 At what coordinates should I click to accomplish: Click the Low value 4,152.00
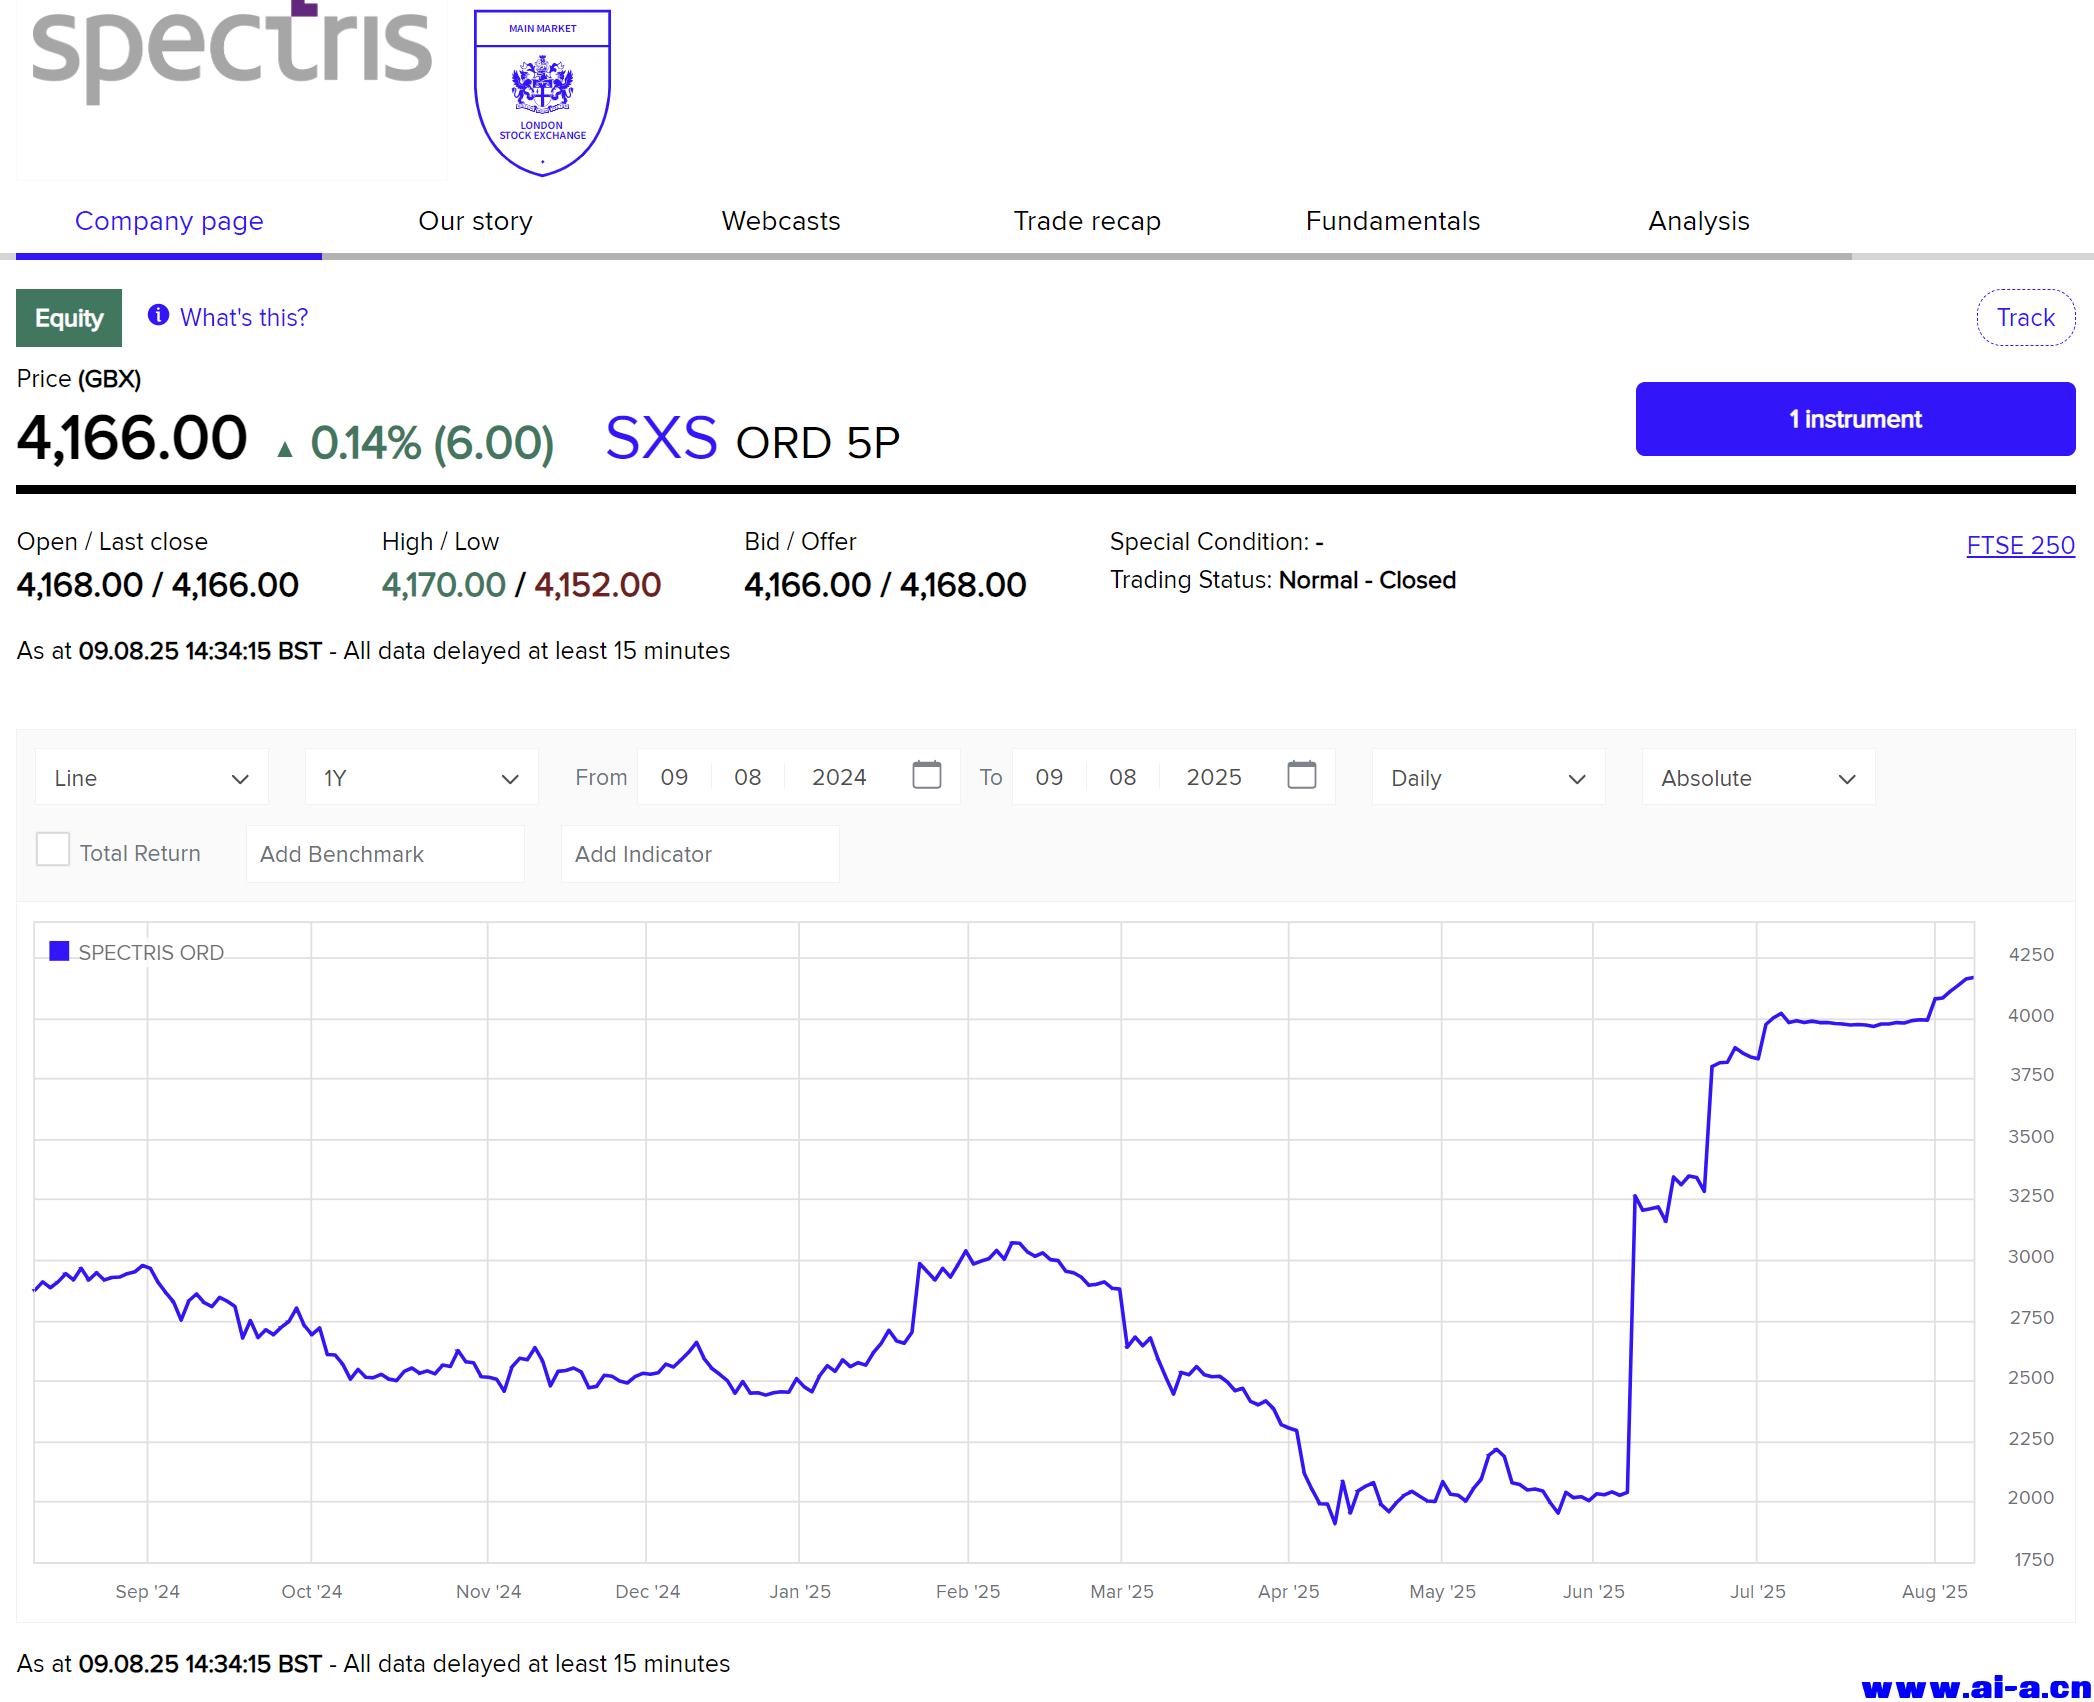pos(598,585)
